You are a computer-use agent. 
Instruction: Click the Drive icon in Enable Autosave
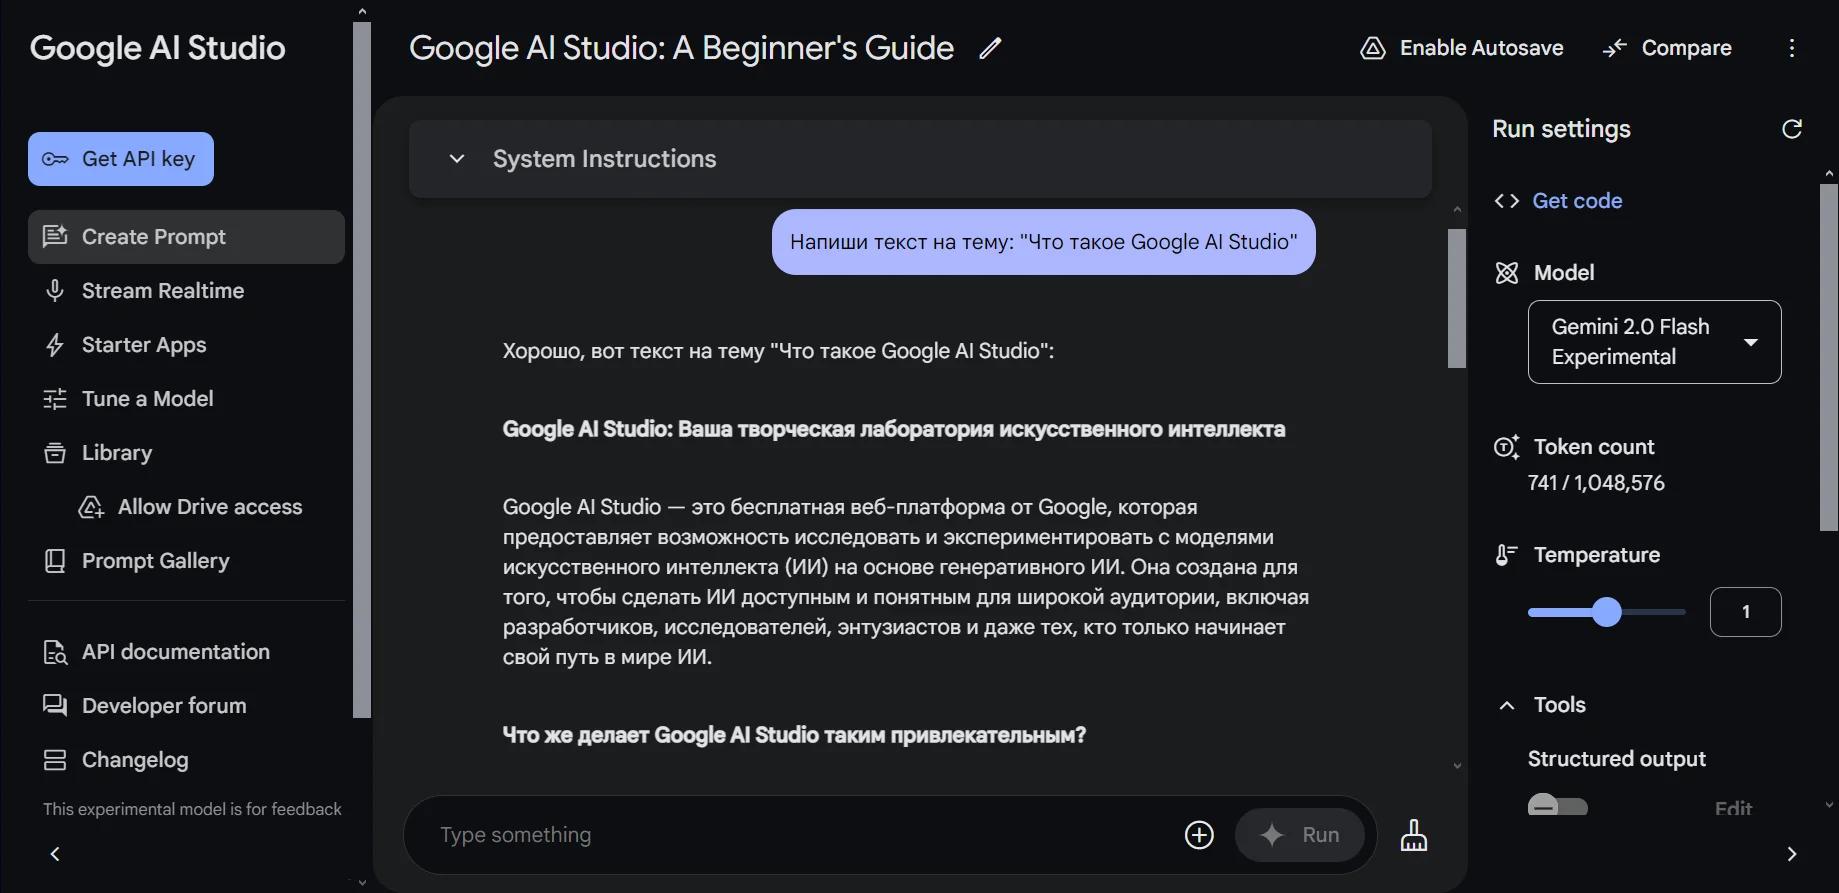point(1373,48)
